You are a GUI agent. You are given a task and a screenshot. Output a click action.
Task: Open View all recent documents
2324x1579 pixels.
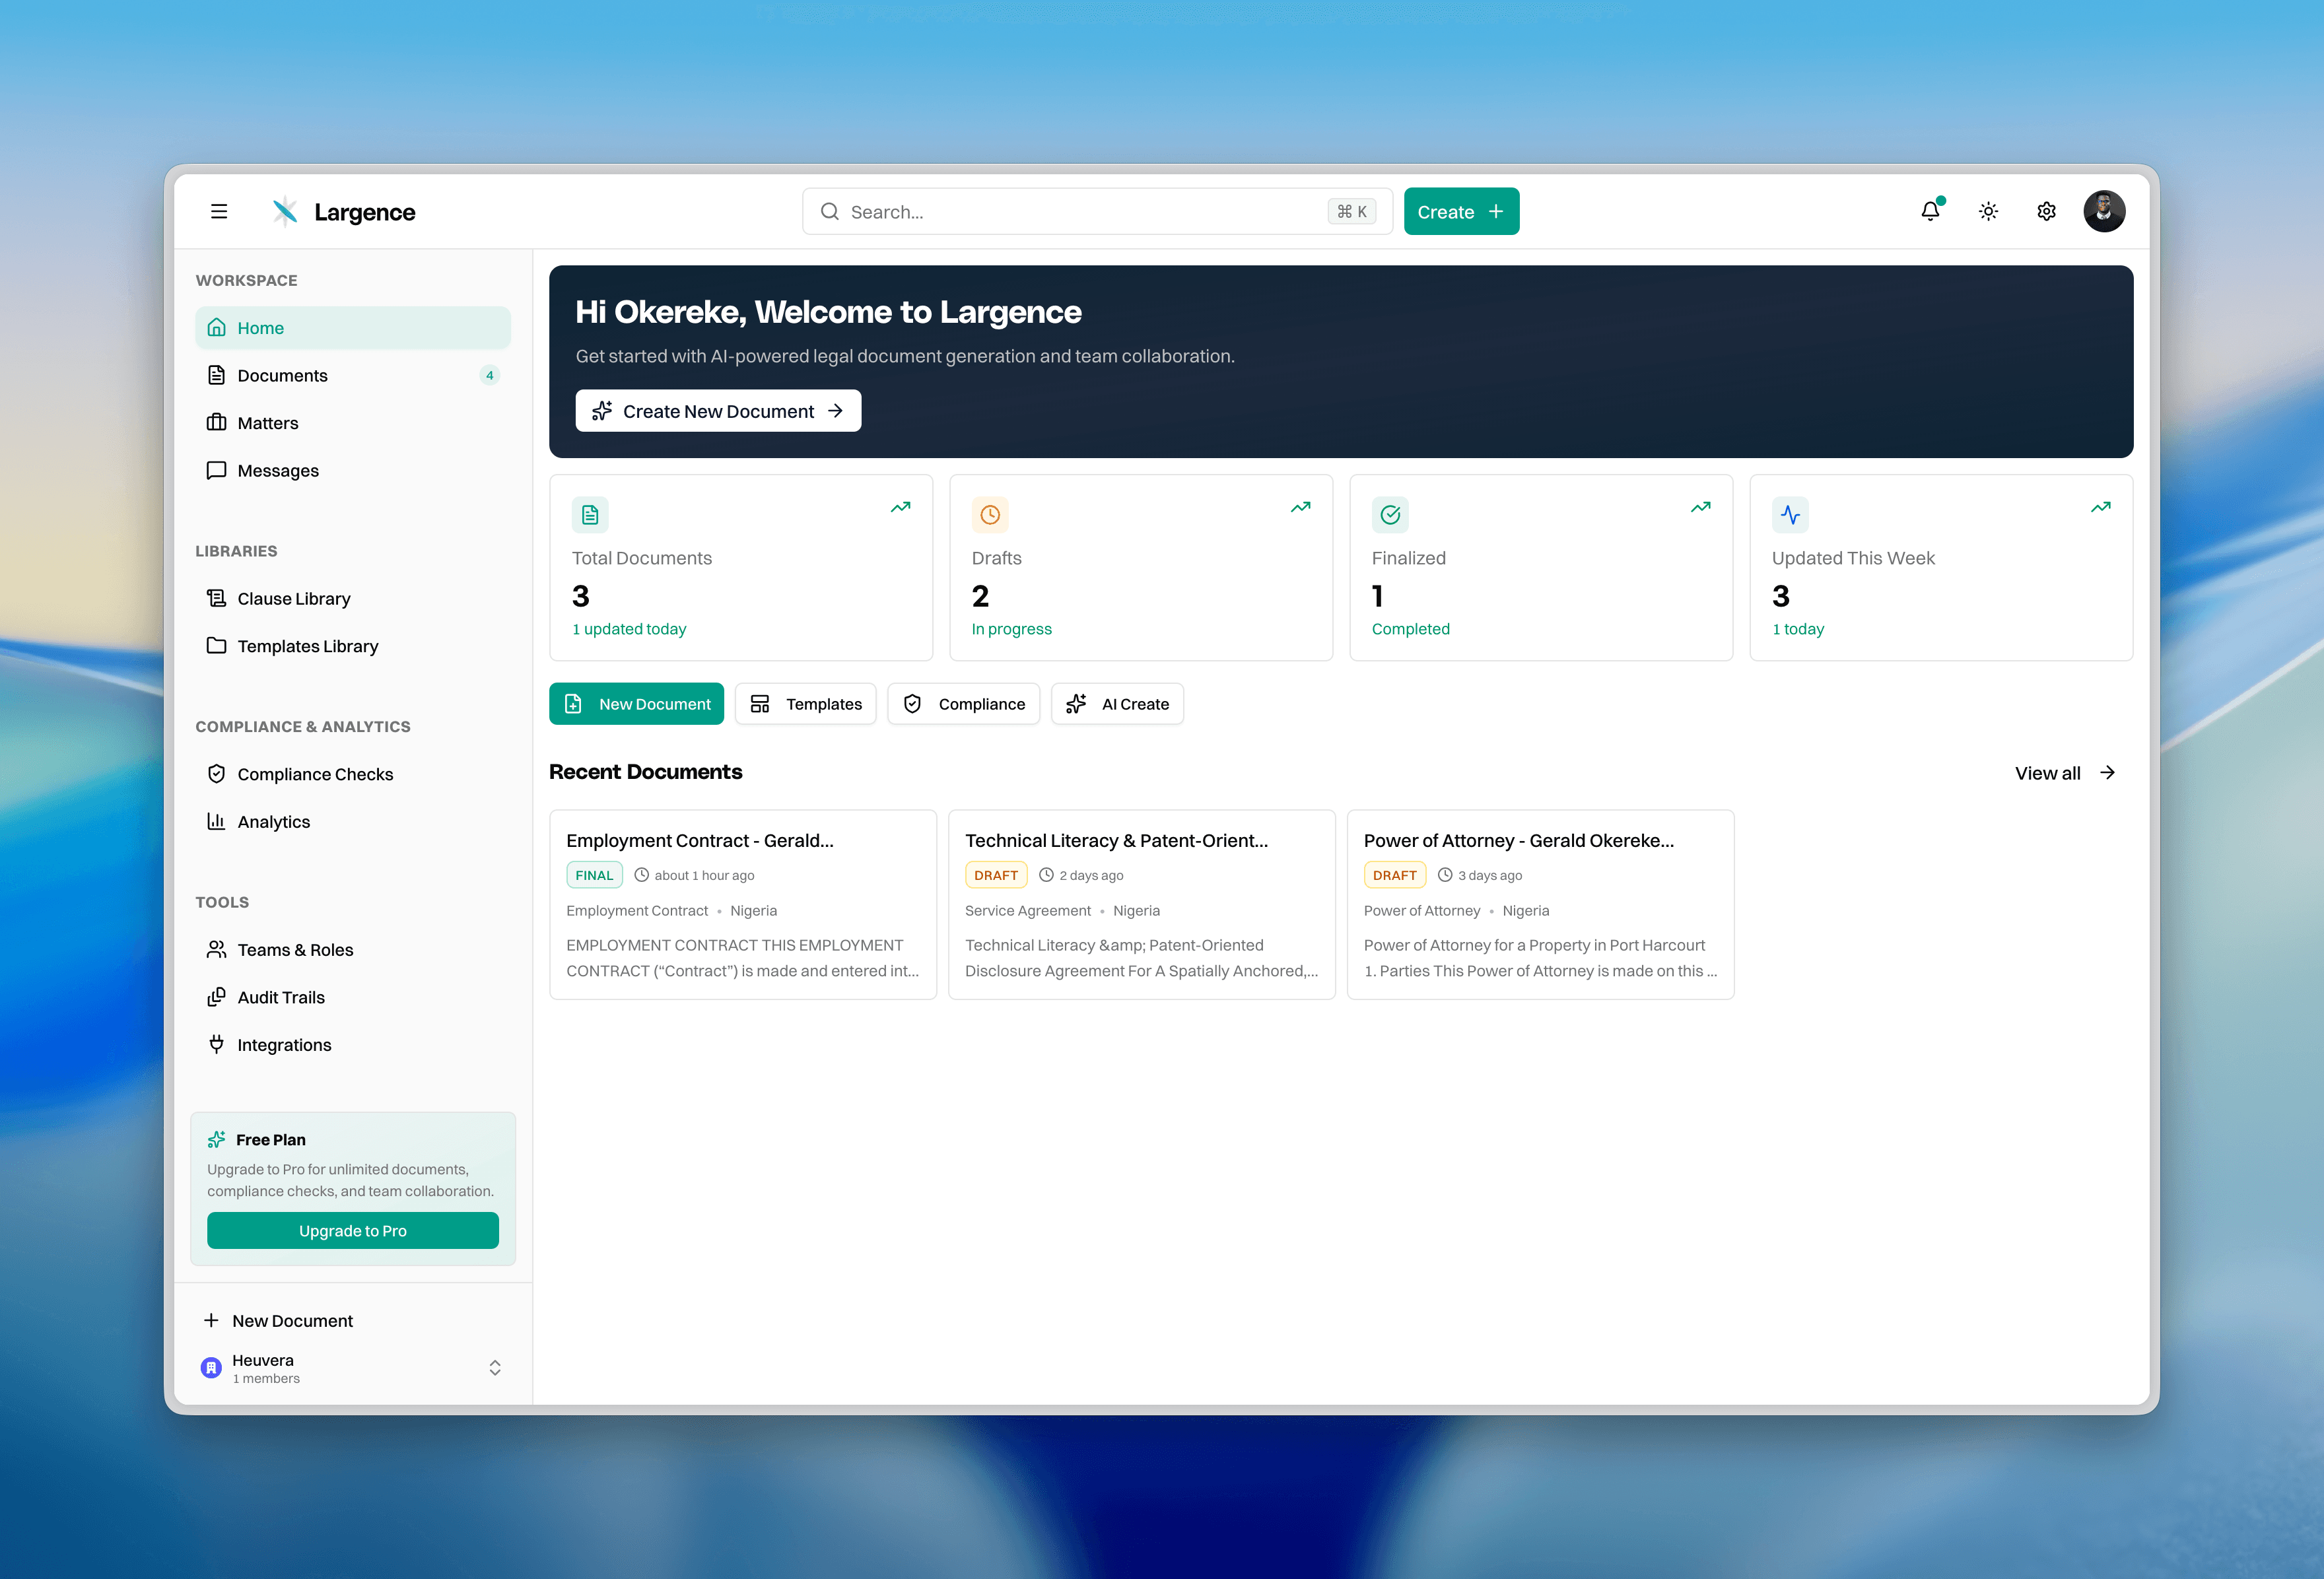point(2064,772)
